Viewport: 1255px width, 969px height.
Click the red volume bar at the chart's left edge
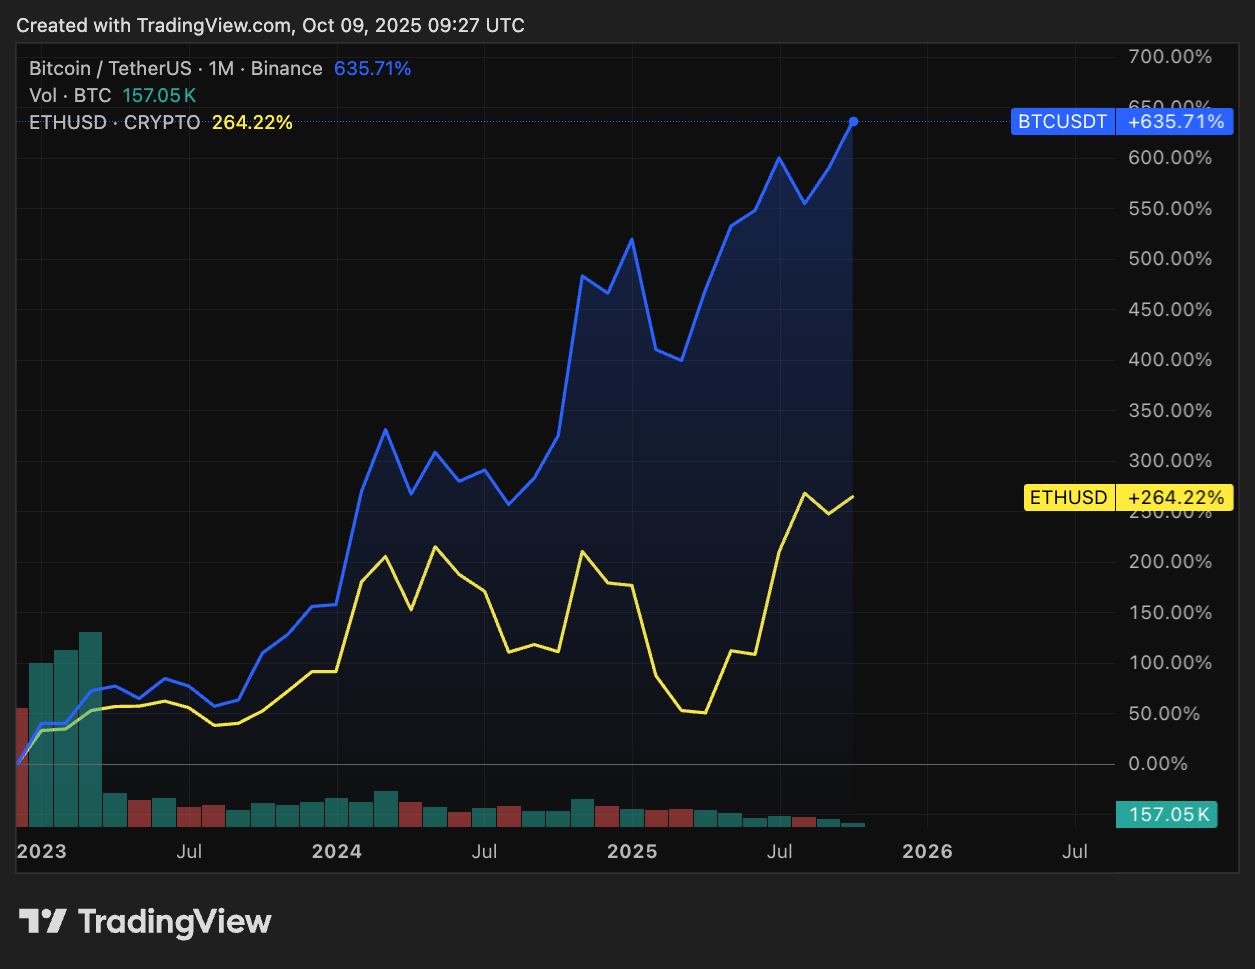22,767
